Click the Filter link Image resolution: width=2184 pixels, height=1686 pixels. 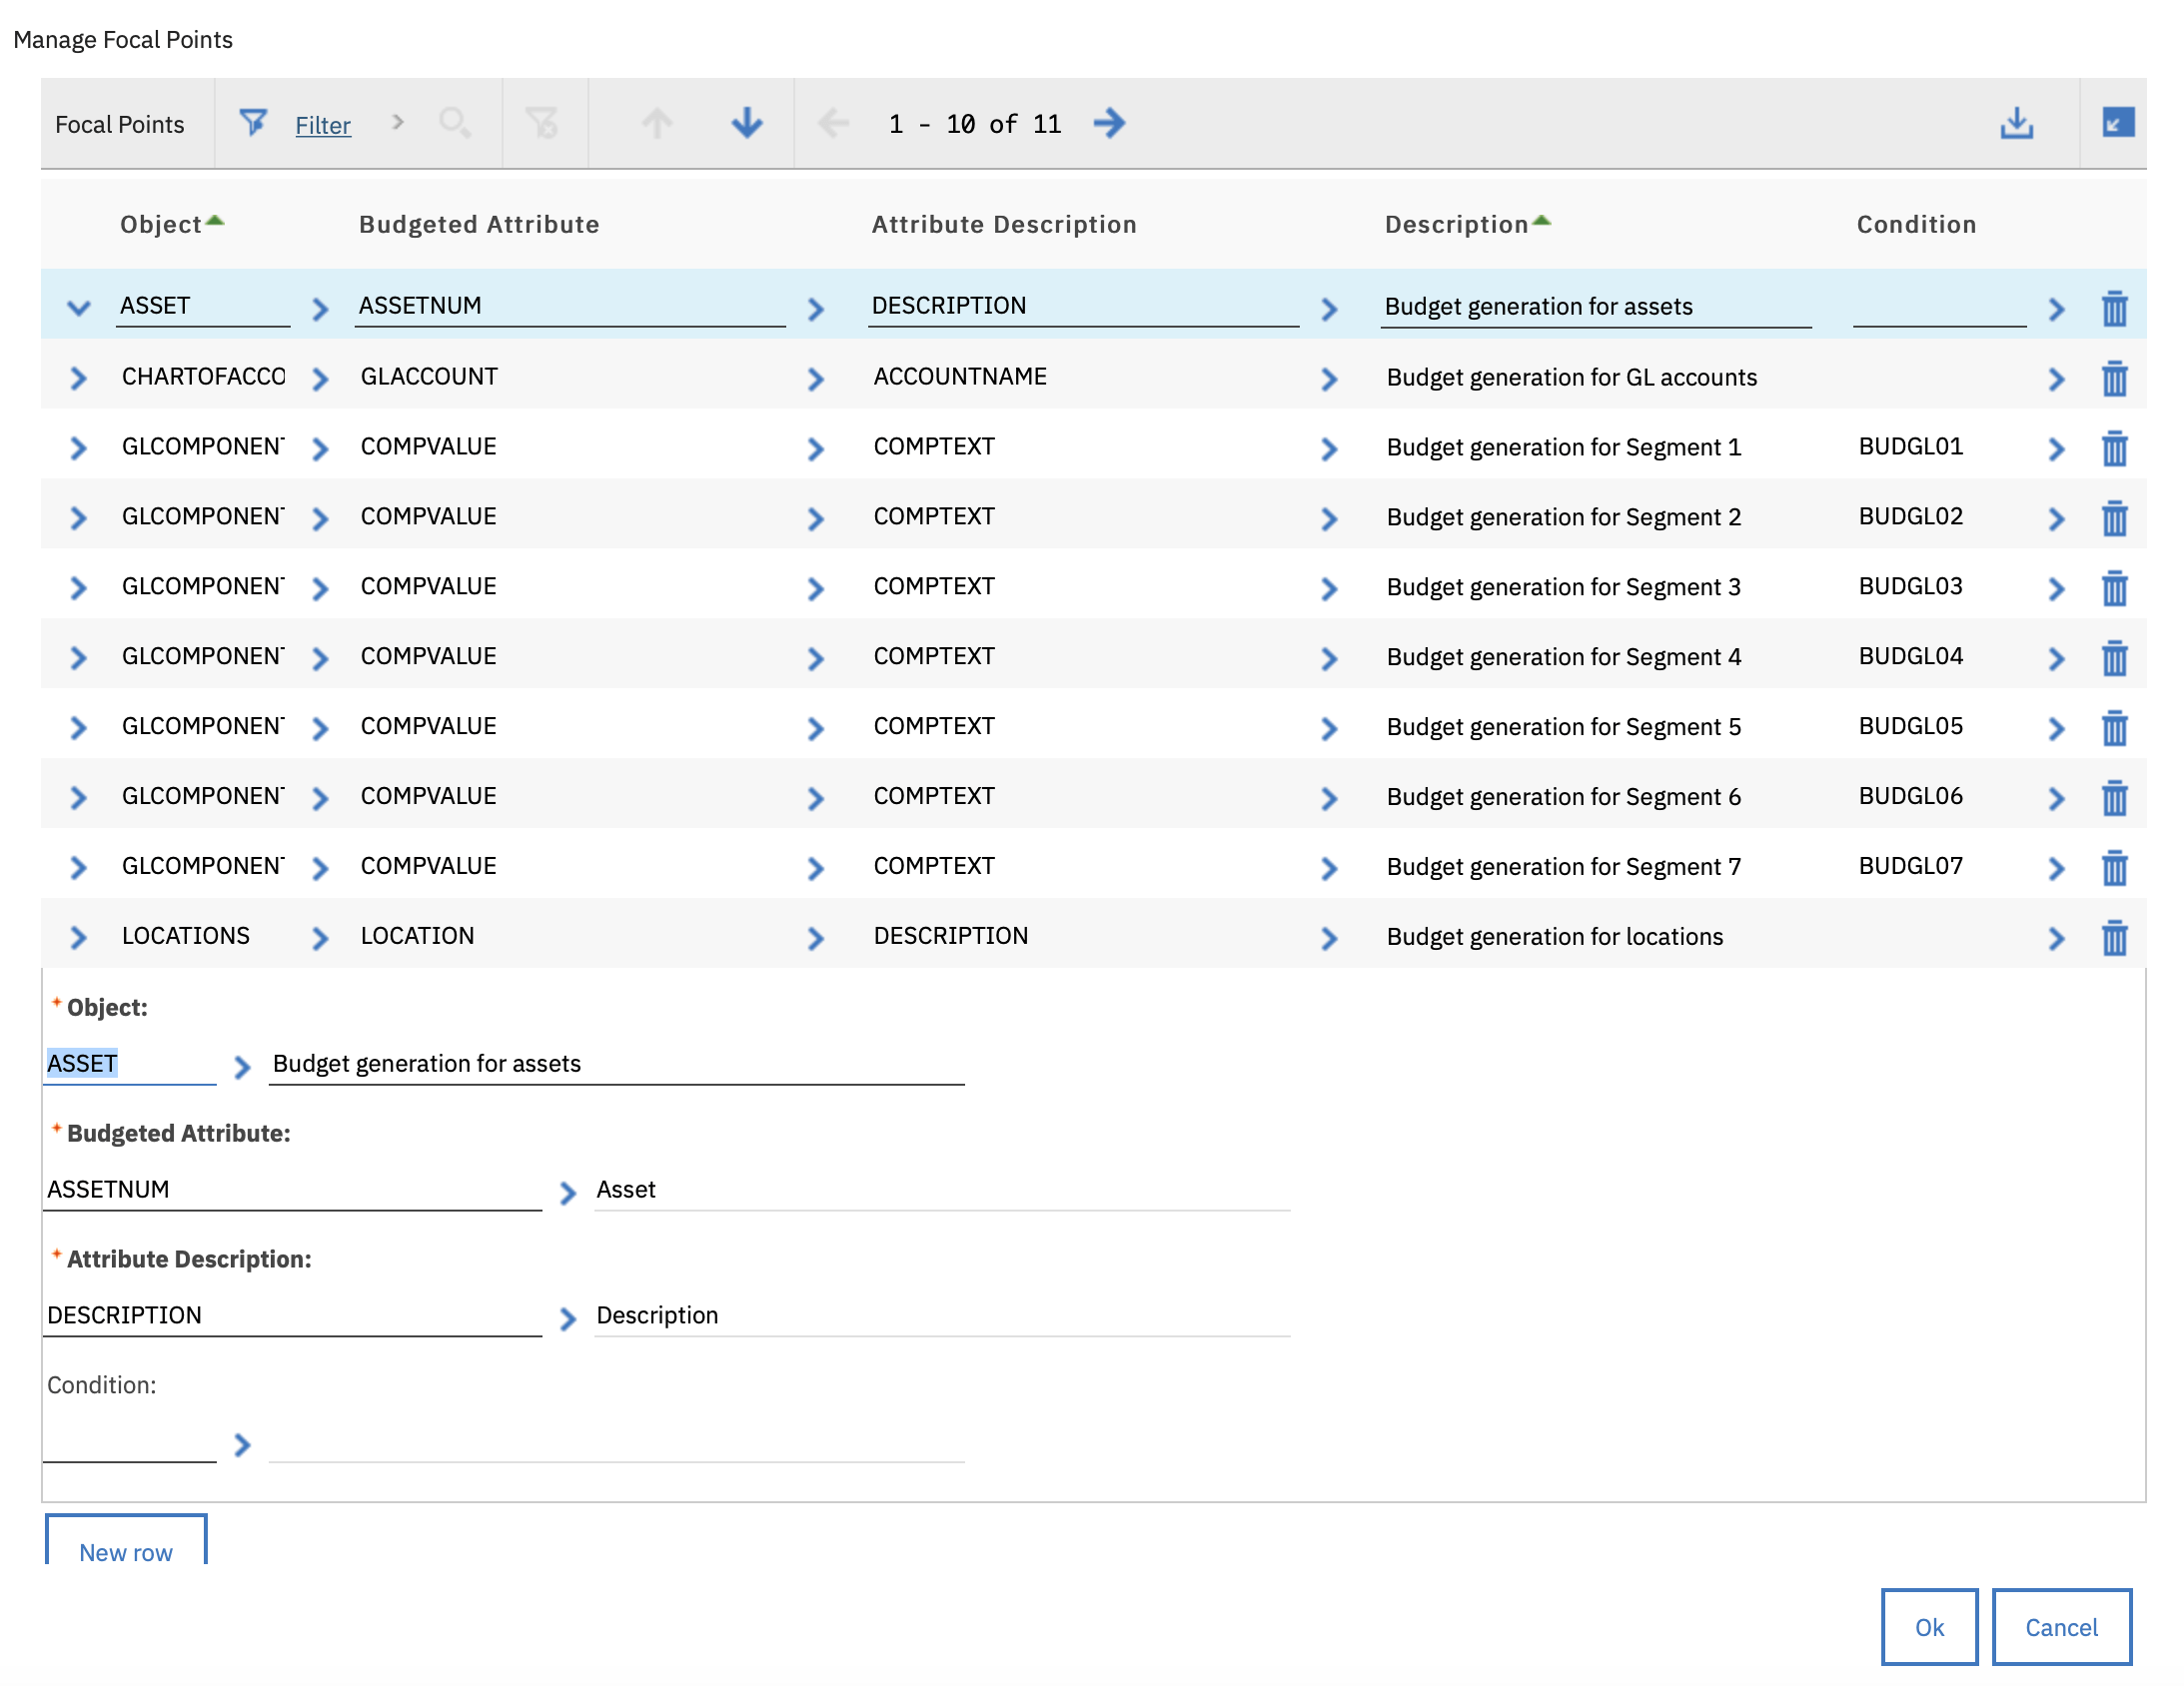(x=322, y=125)
